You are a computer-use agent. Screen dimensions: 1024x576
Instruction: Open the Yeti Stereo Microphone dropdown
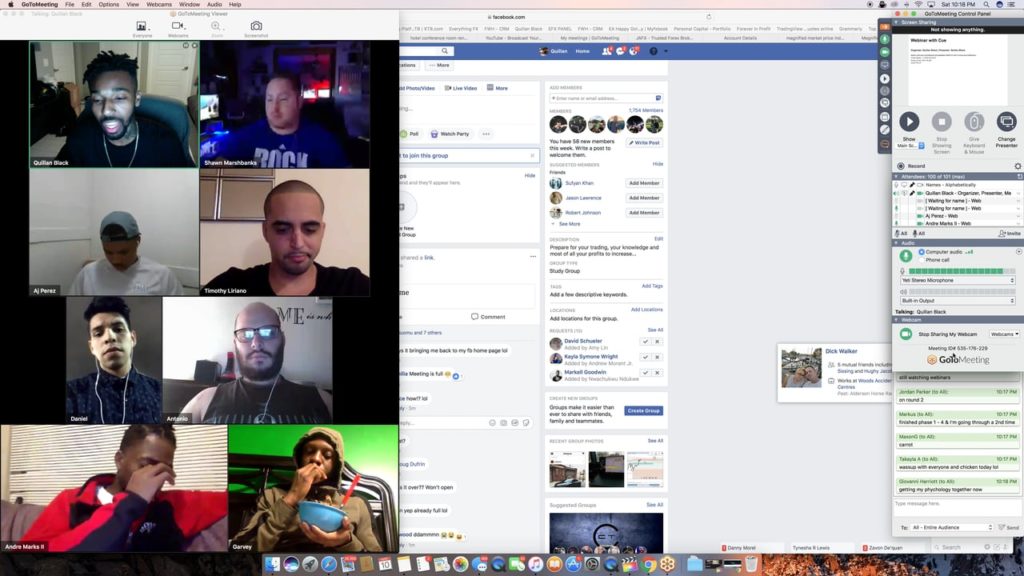[x=957, y=280]
